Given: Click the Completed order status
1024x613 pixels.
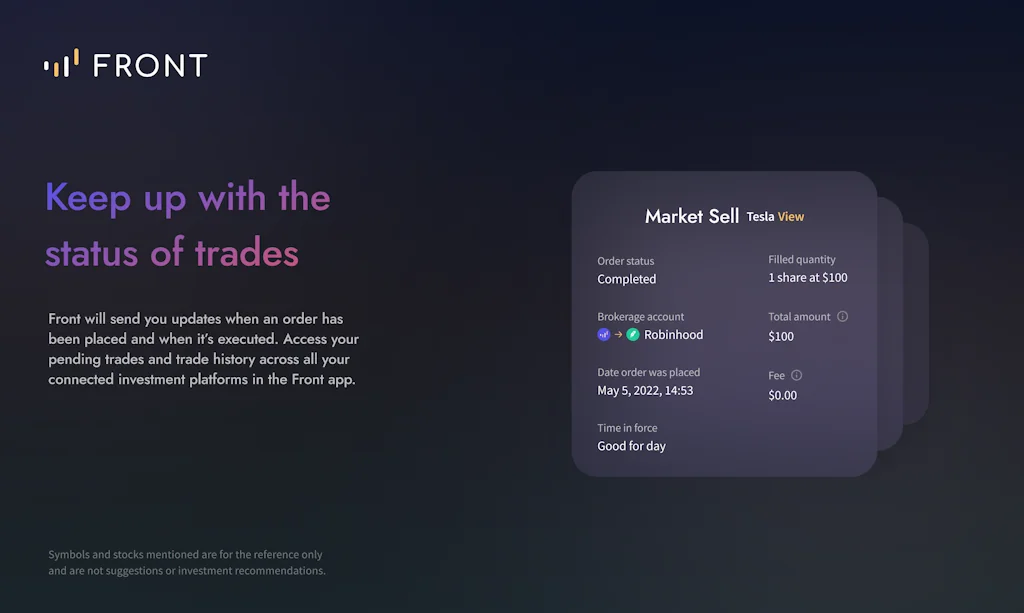Looking at the screenshot, I should tap(626, 279).
